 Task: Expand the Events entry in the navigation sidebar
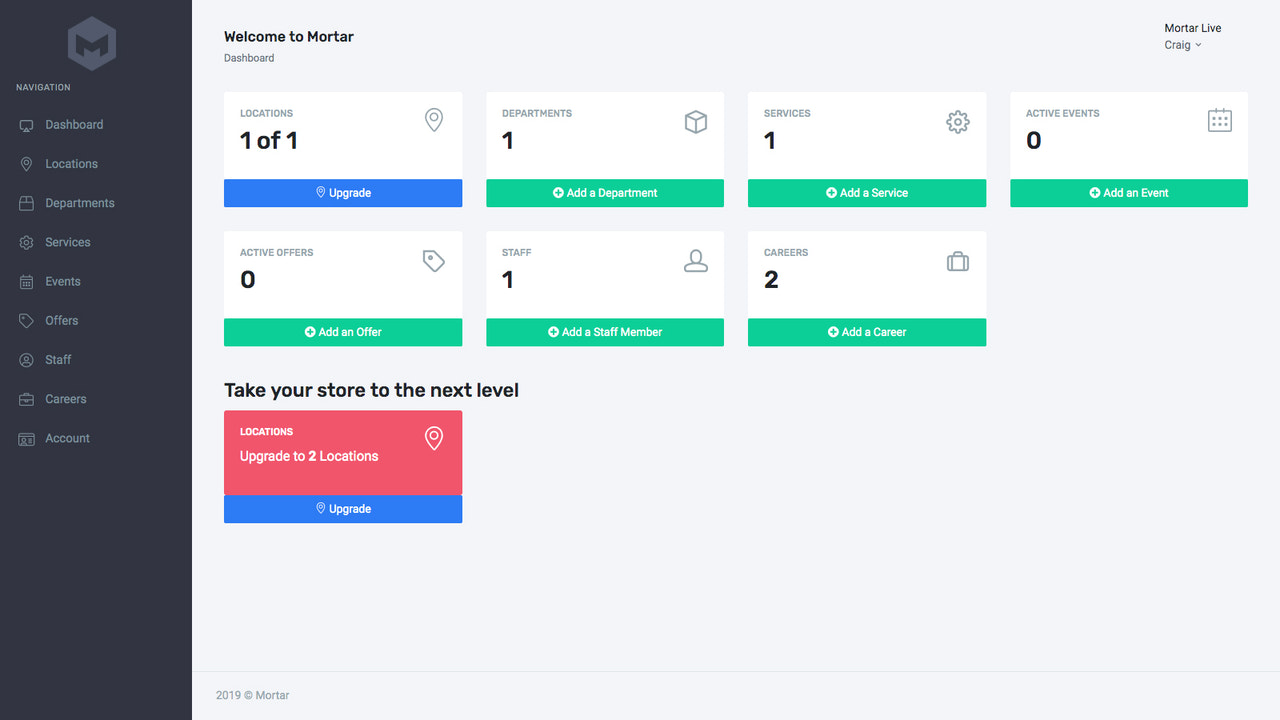point(63,281)
